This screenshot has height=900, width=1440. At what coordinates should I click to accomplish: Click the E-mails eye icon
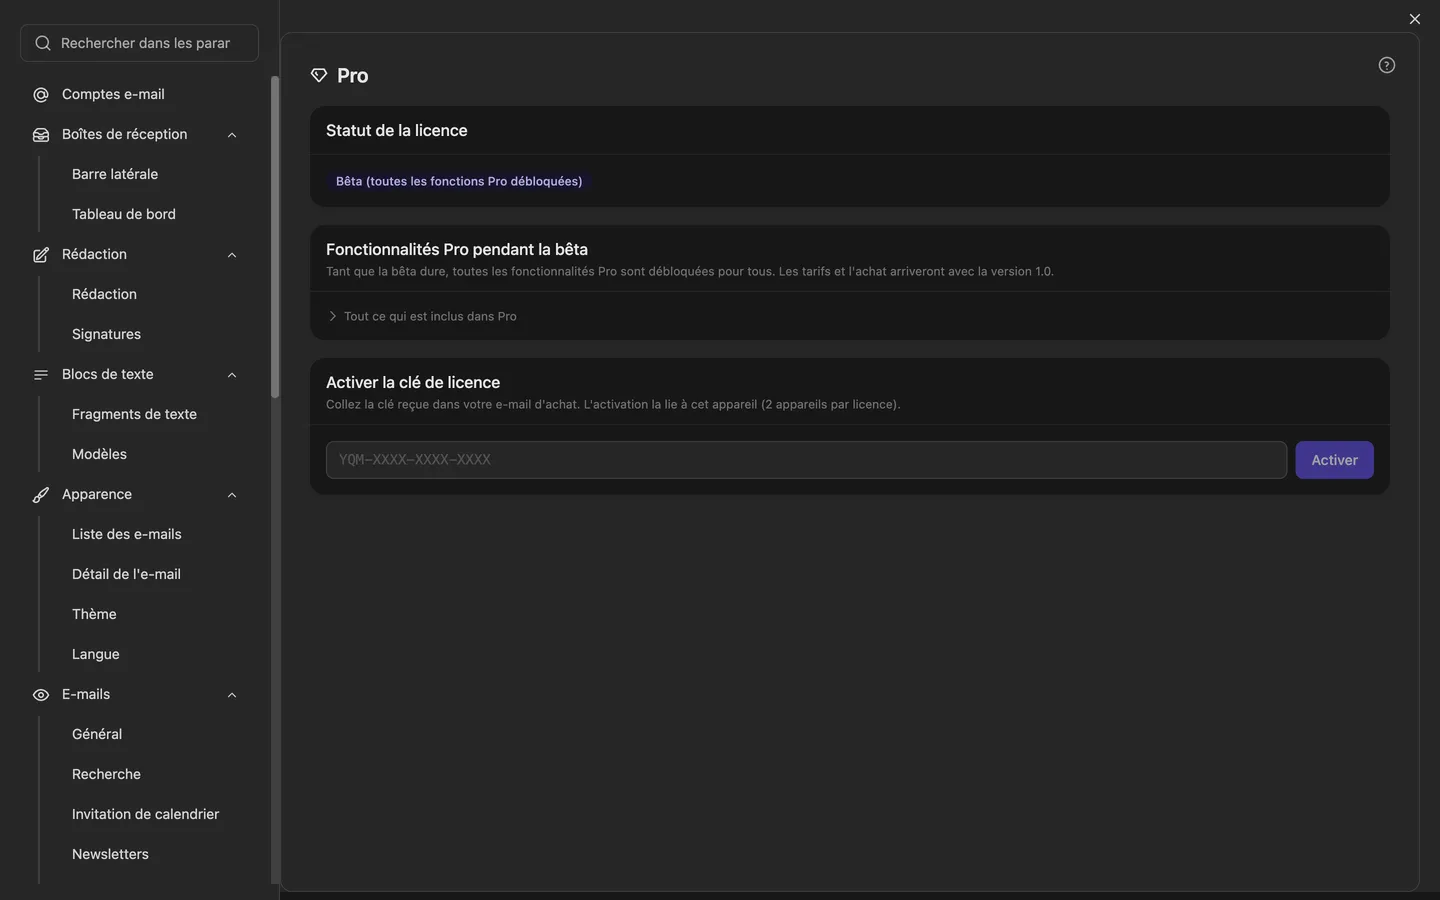pos(41,695)
